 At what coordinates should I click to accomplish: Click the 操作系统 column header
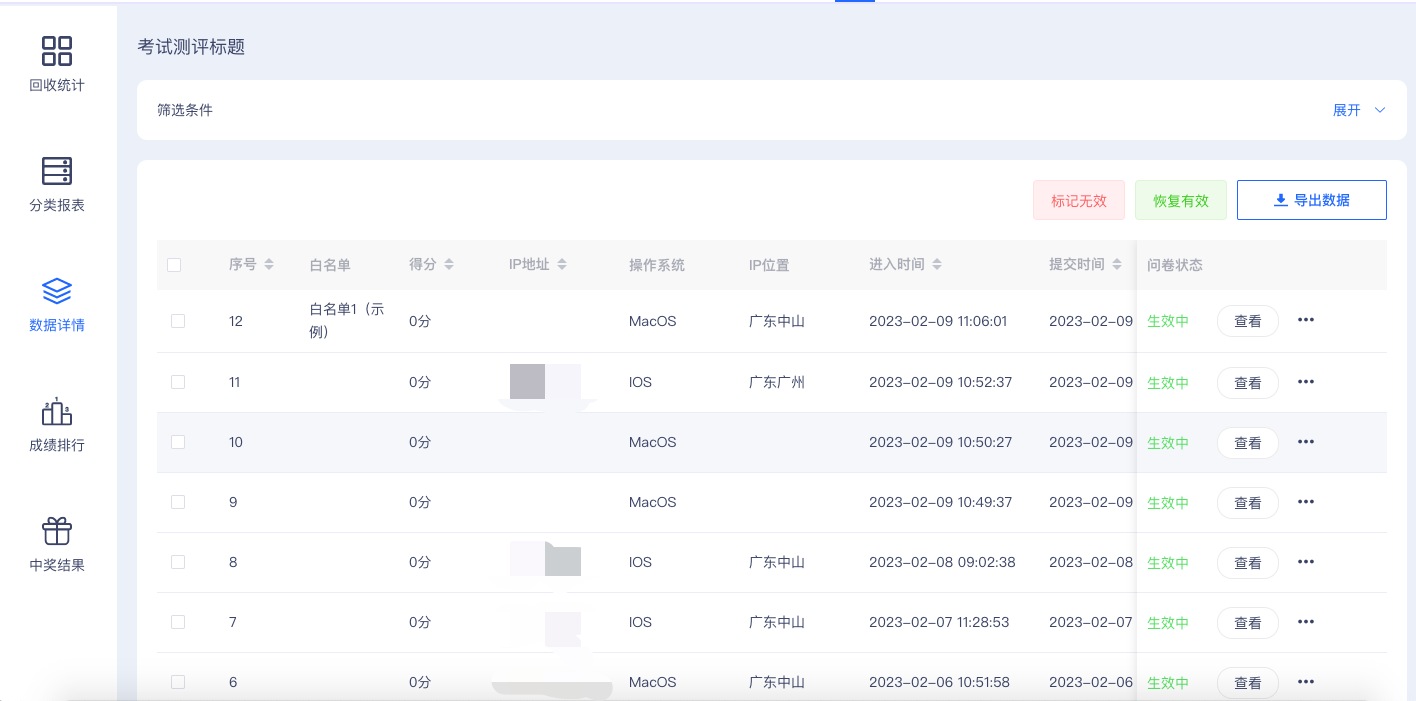tap(657, 265)
